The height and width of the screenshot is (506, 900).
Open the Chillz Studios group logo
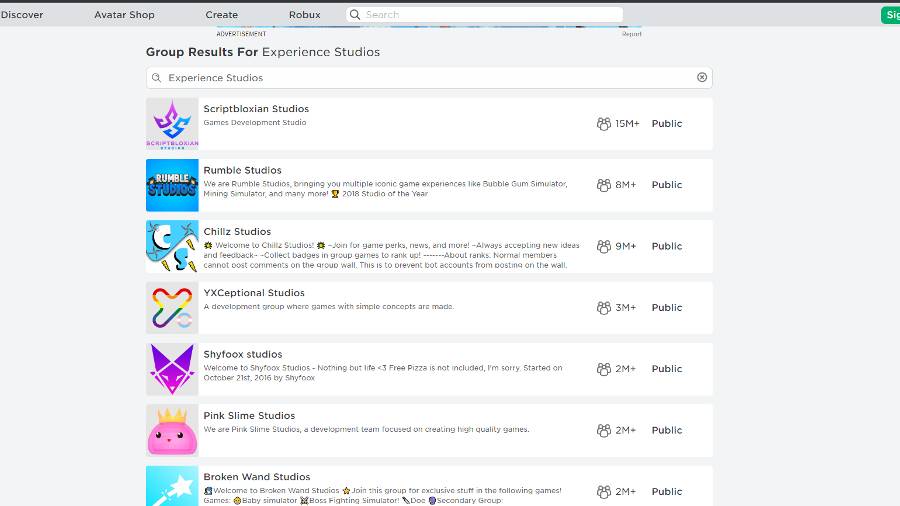172,246
